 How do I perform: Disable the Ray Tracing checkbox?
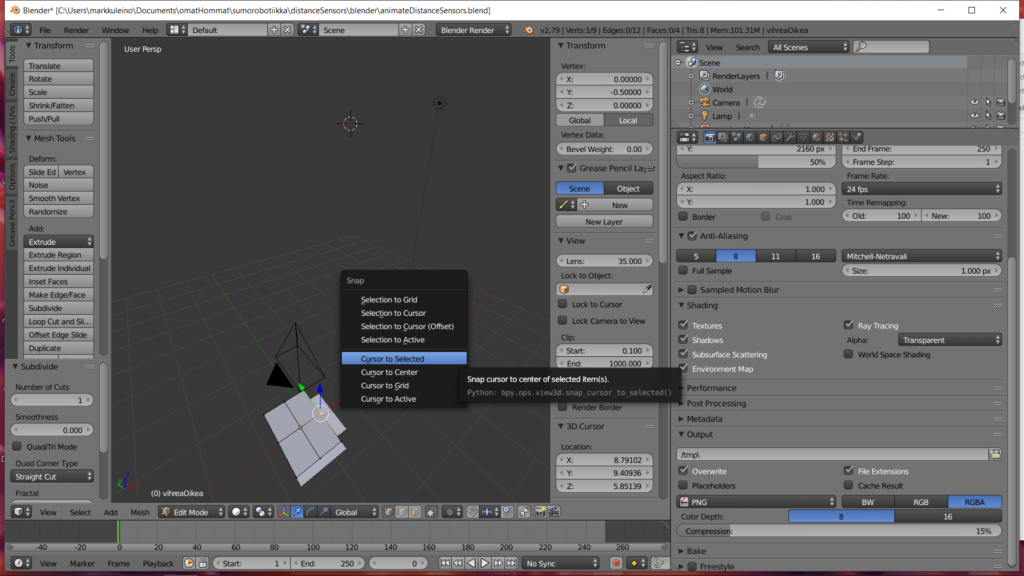click(850, 326)
